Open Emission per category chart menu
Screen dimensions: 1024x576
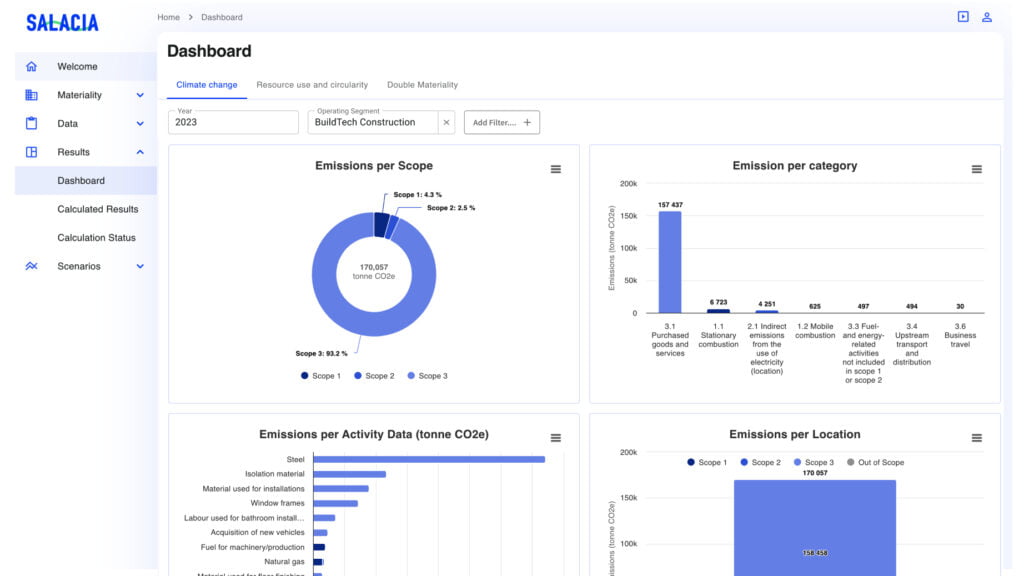coord(977,169)
